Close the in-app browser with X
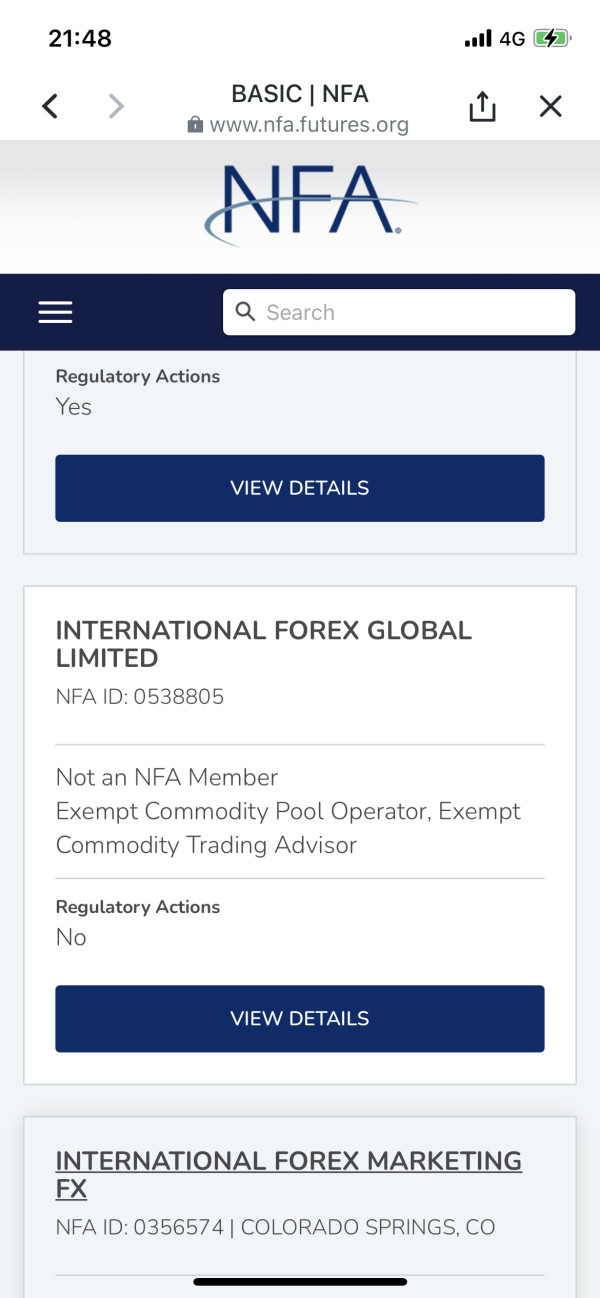600x1298 pixels. click(x=551, y=106)
